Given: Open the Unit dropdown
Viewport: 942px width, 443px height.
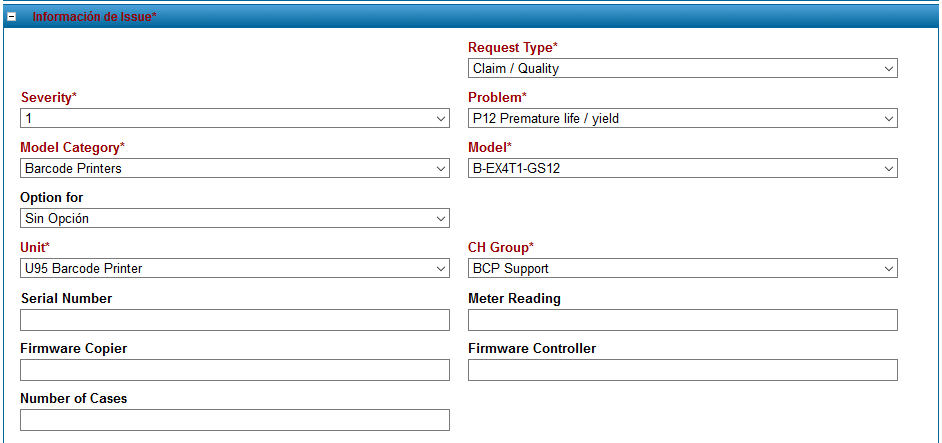Looking at the screenshot, I should click(x=234, y=269).
